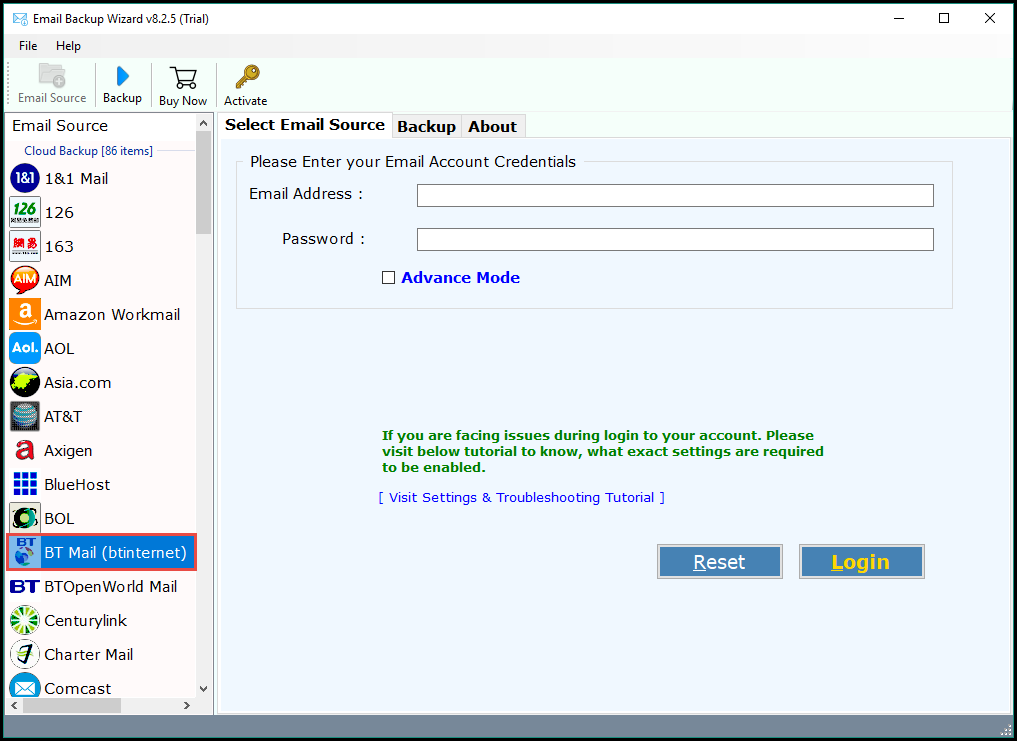Pick the AOL logo icon

click(25, 348)
